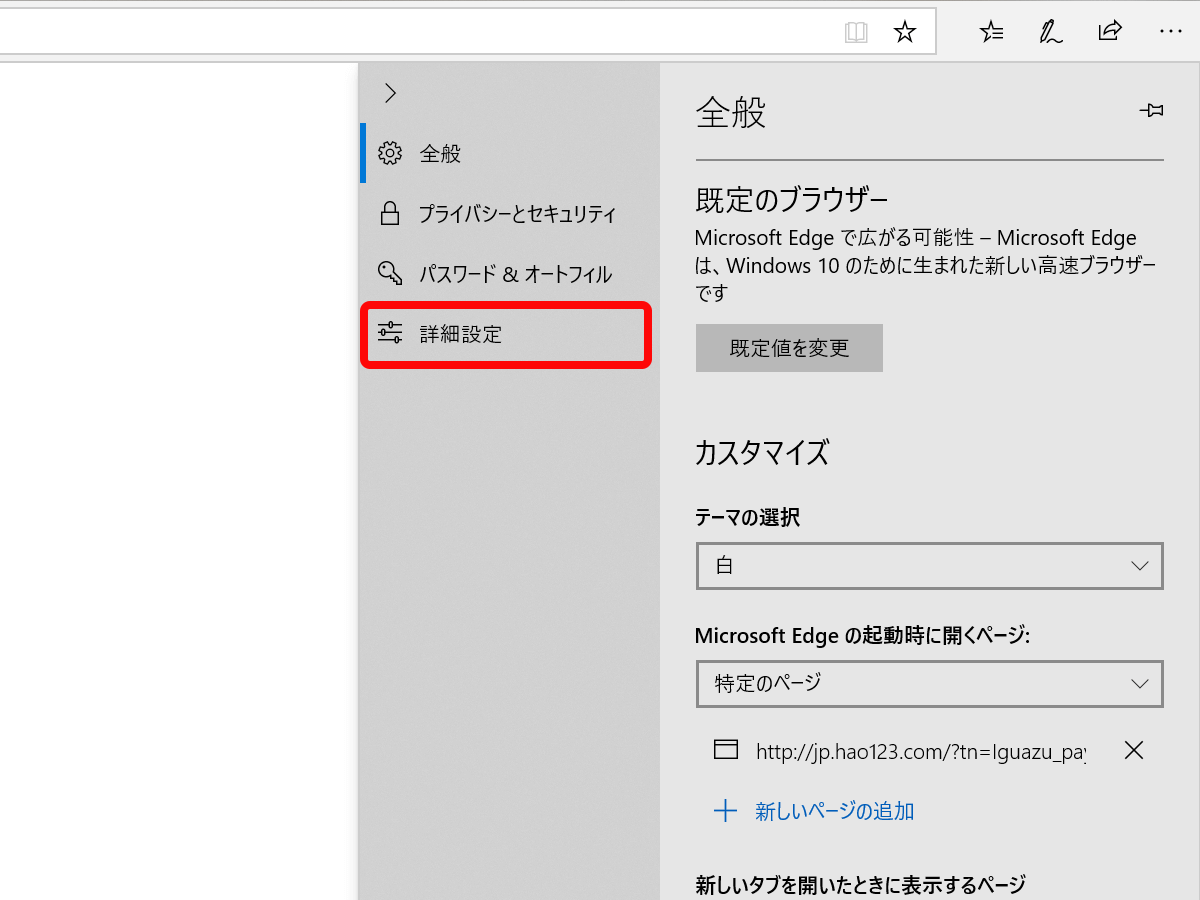Viewport: 1200px width, 900px height.
Task: Click the Add notes pen icon
Action: (1050, 32)
